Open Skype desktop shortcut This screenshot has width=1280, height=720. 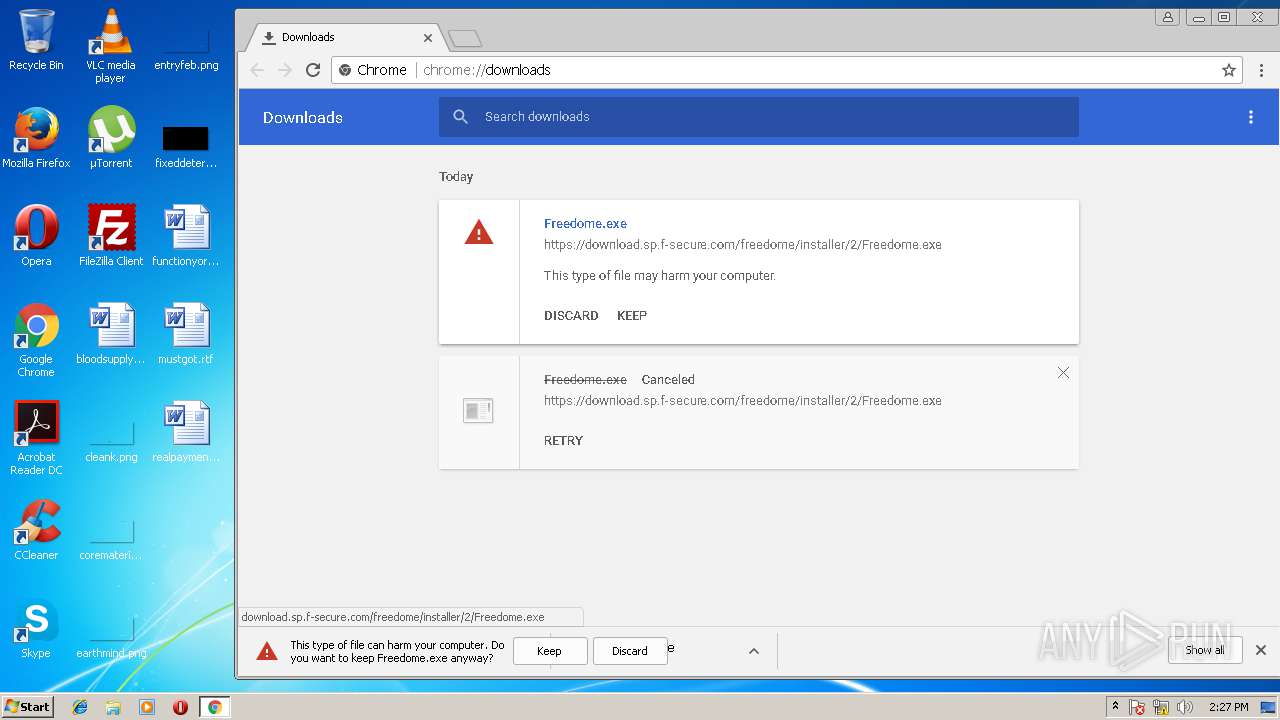(x=36, y=628)
